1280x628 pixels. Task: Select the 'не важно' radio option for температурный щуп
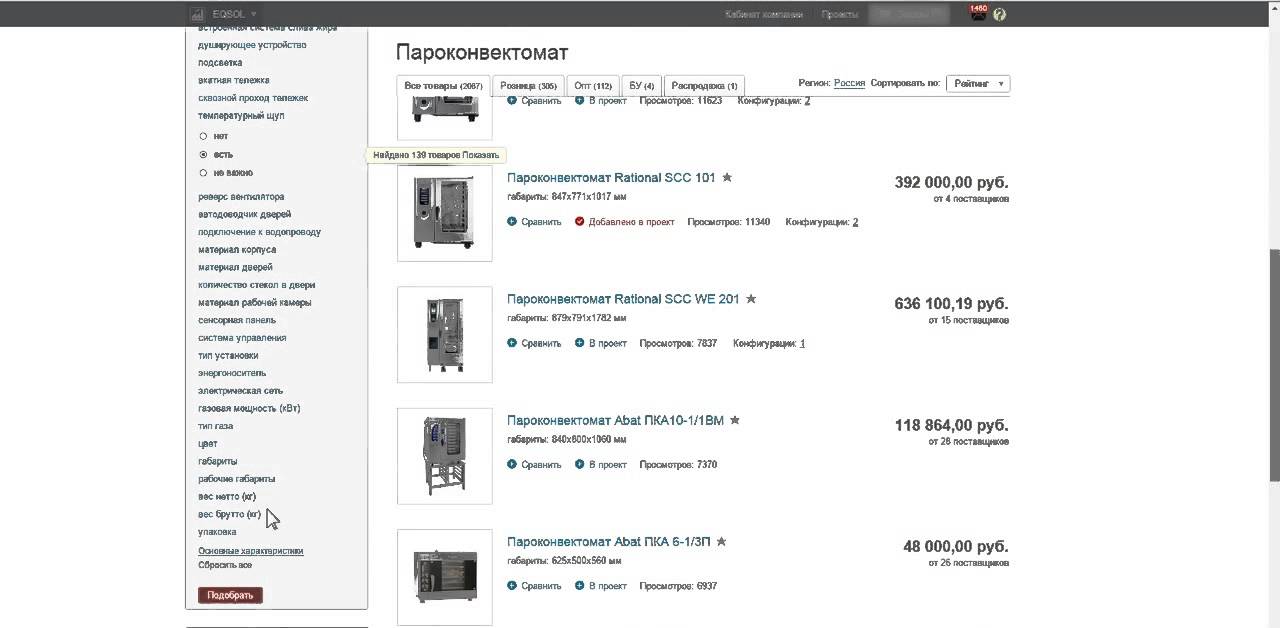coord(204,173)
